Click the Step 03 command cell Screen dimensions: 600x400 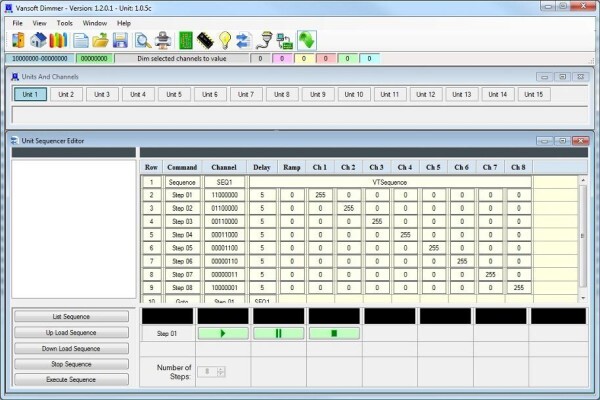click(x=182, y=222)
